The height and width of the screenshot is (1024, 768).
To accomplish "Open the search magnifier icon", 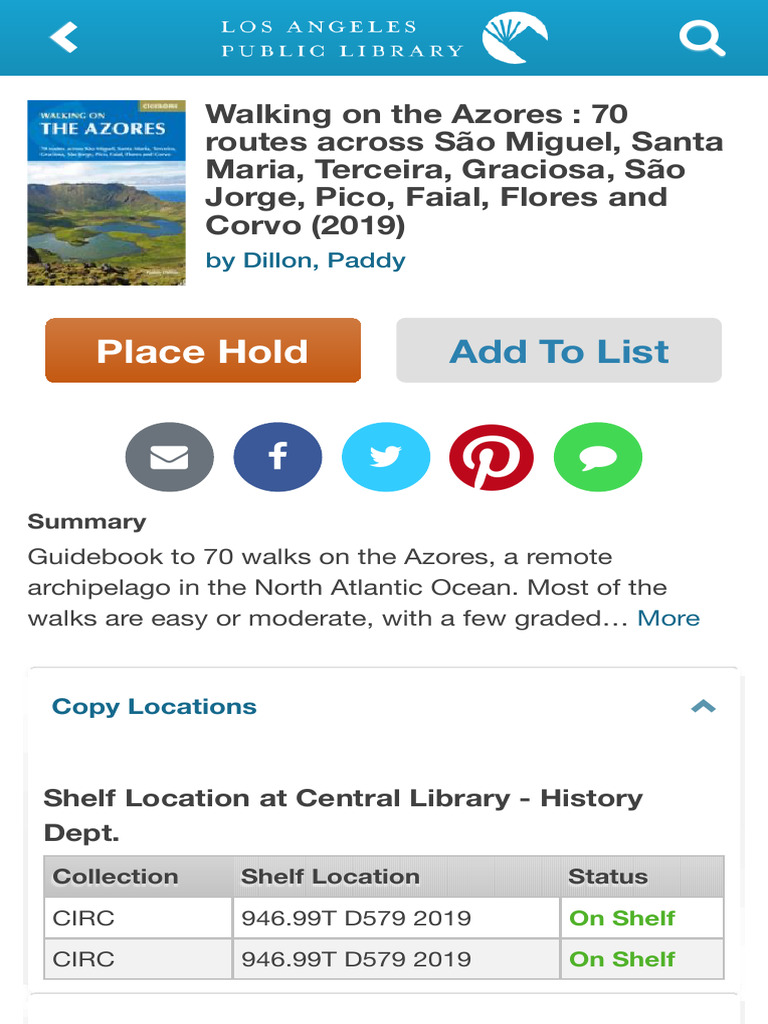I will (701, 38).
